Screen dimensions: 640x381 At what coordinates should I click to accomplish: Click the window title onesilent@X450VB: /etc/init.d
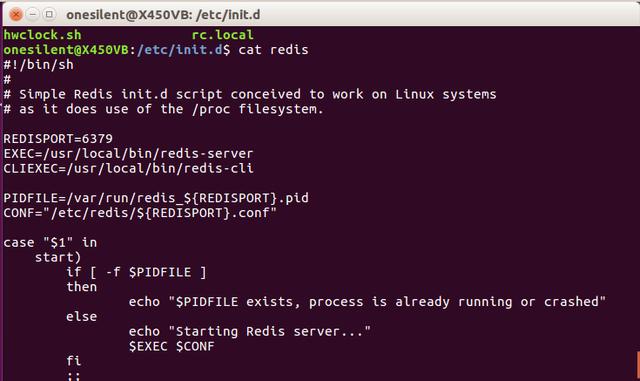pyautogui.click(x=163, y=15)
